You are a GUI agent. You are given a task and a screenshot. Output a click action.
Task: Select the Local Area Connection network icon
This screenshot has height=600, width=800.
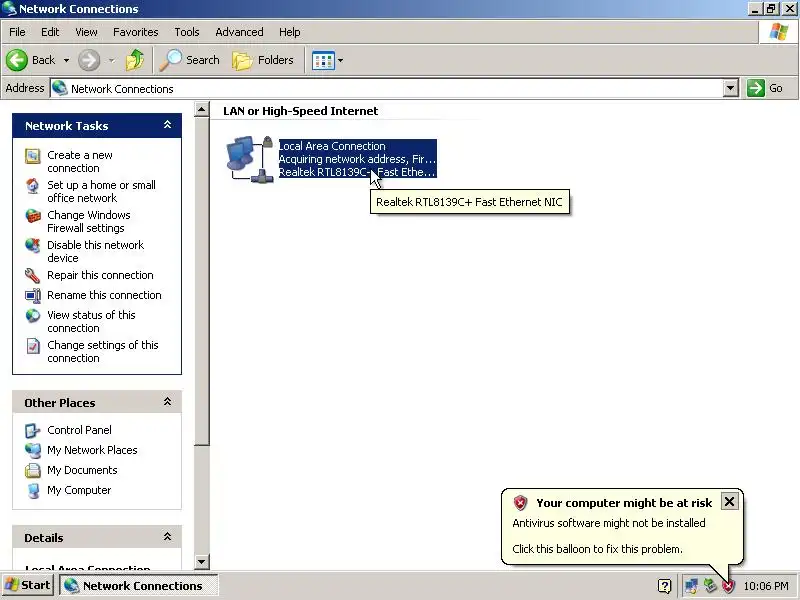tap(250, 159)
